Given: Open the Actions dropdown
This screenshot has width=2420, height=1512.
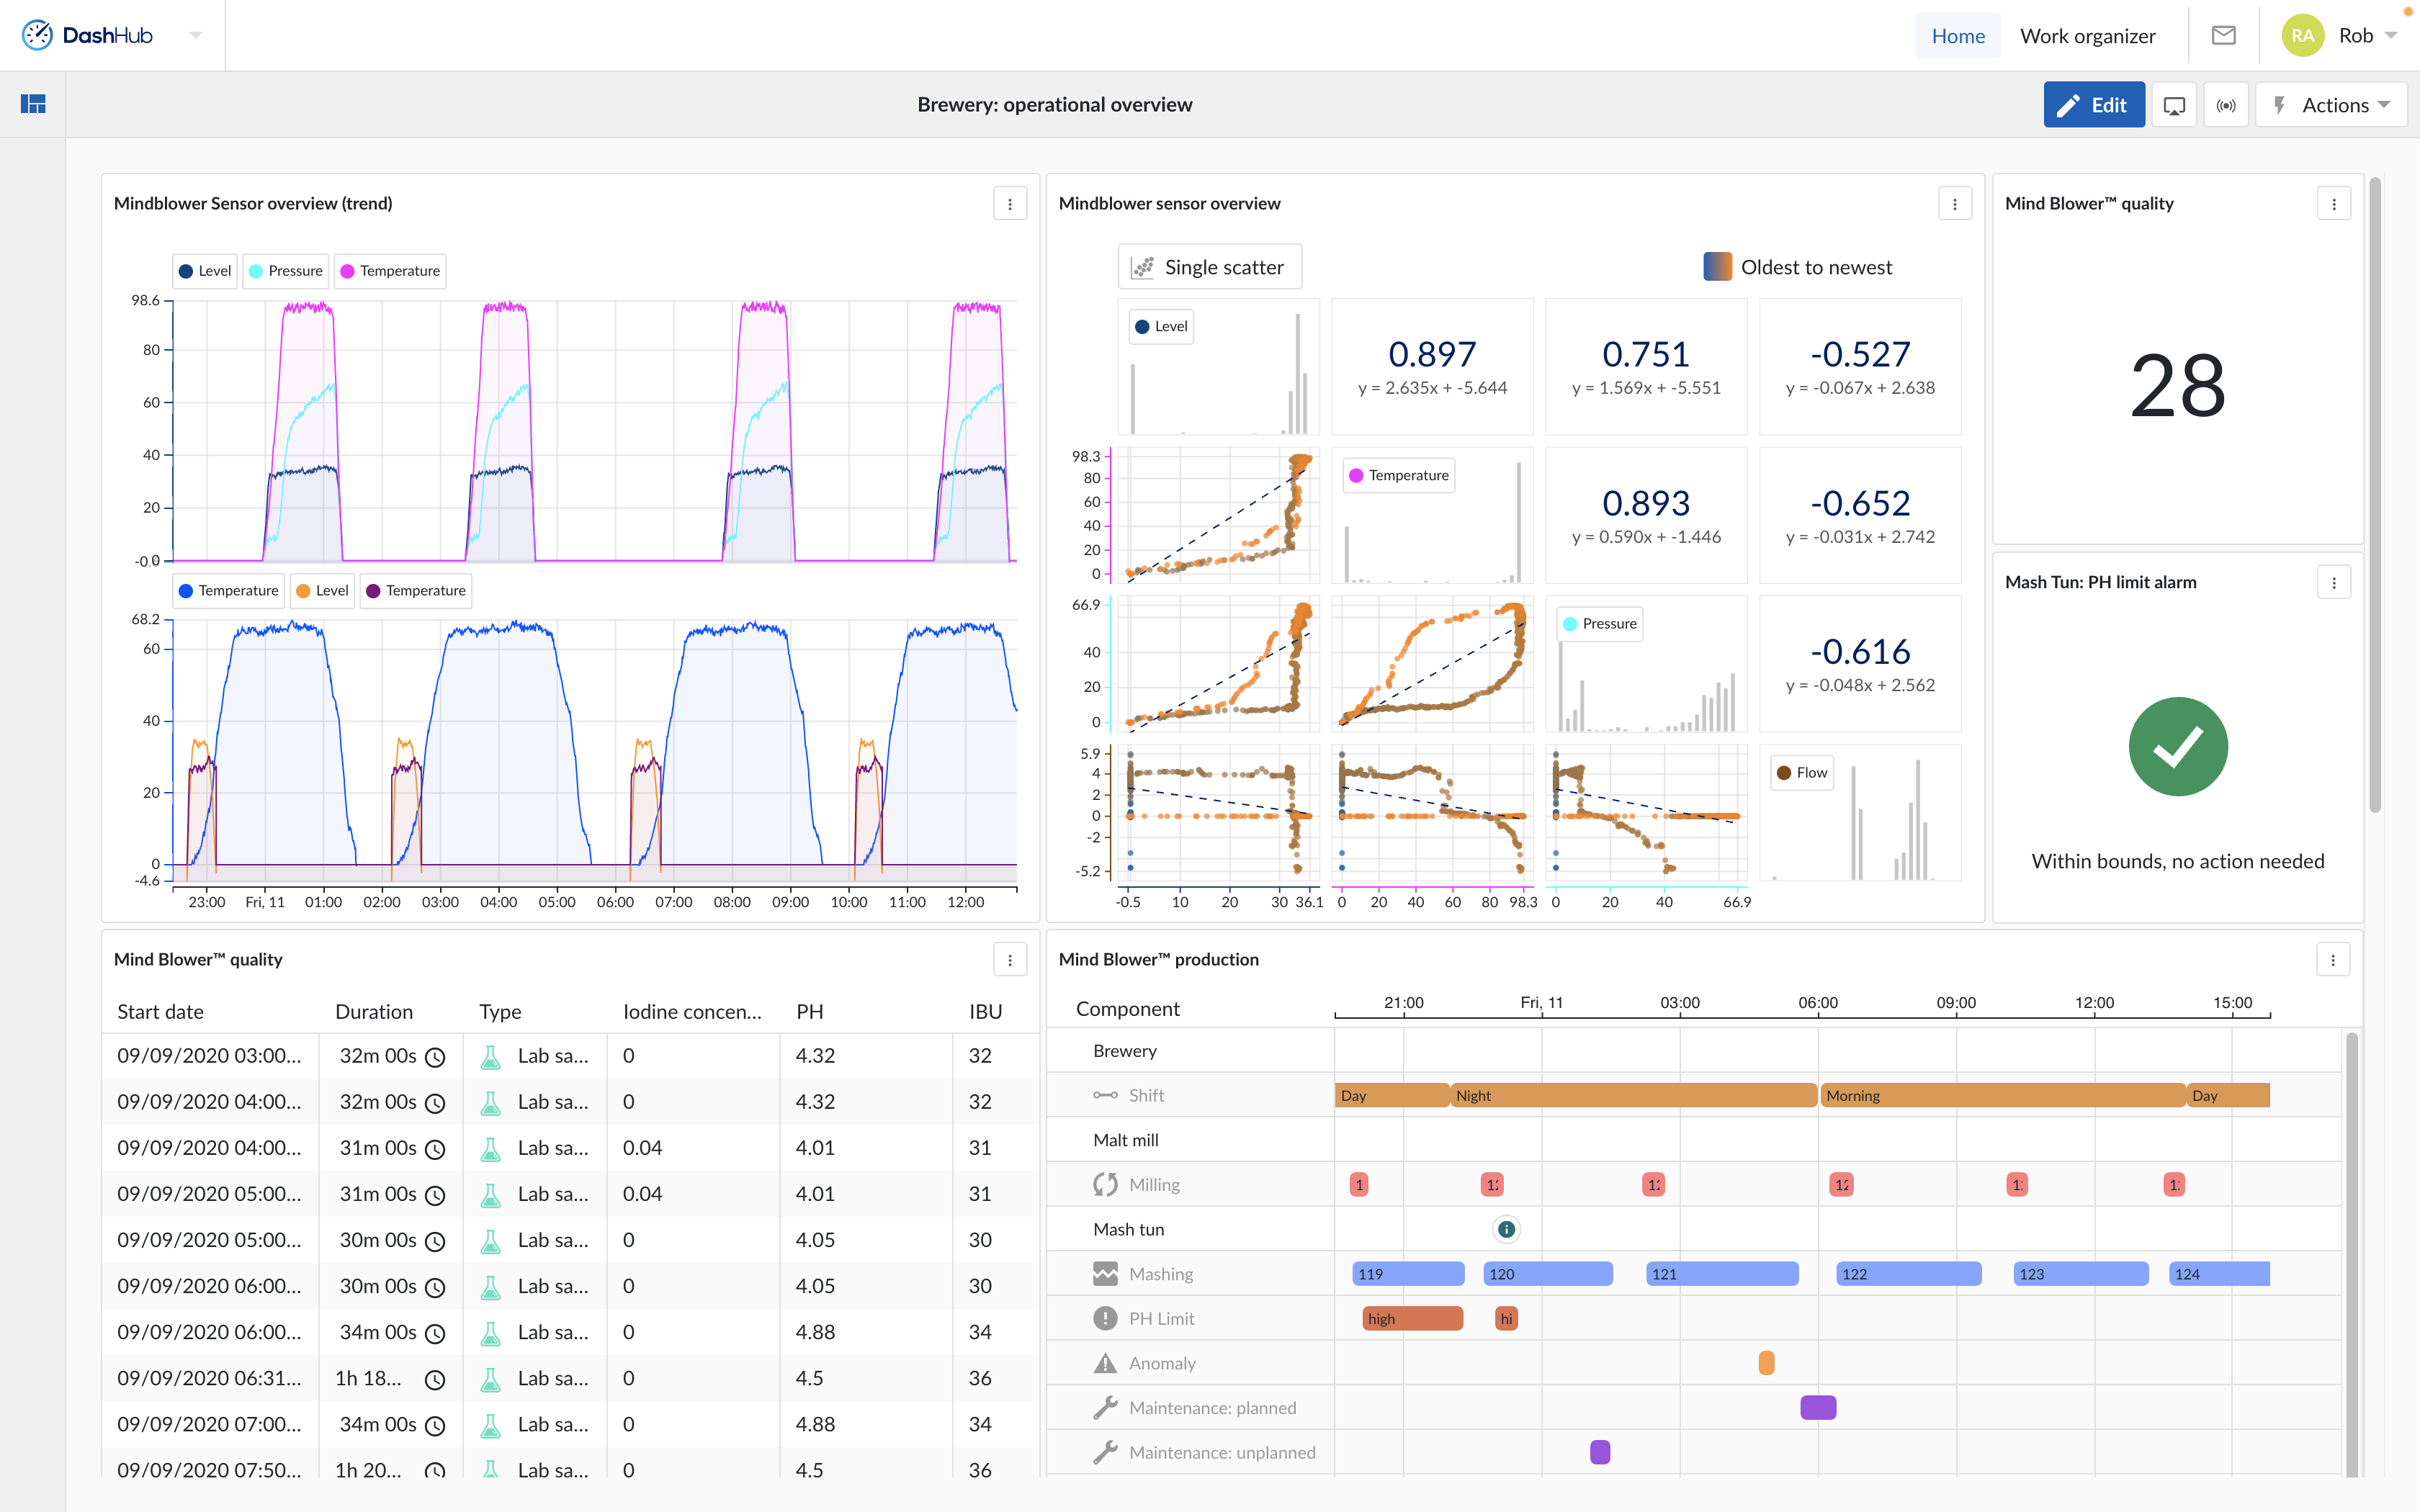Looking at the screenshot, I should (x=2331, y=105).
